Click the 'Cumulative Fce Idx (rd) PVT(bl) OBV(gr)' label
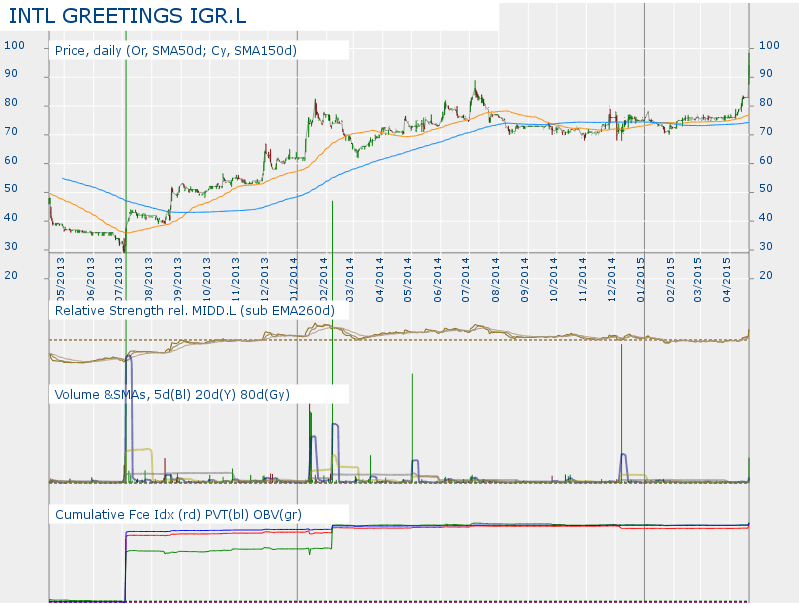This screenshot has width=799, height=604. (x=178, y=514)
